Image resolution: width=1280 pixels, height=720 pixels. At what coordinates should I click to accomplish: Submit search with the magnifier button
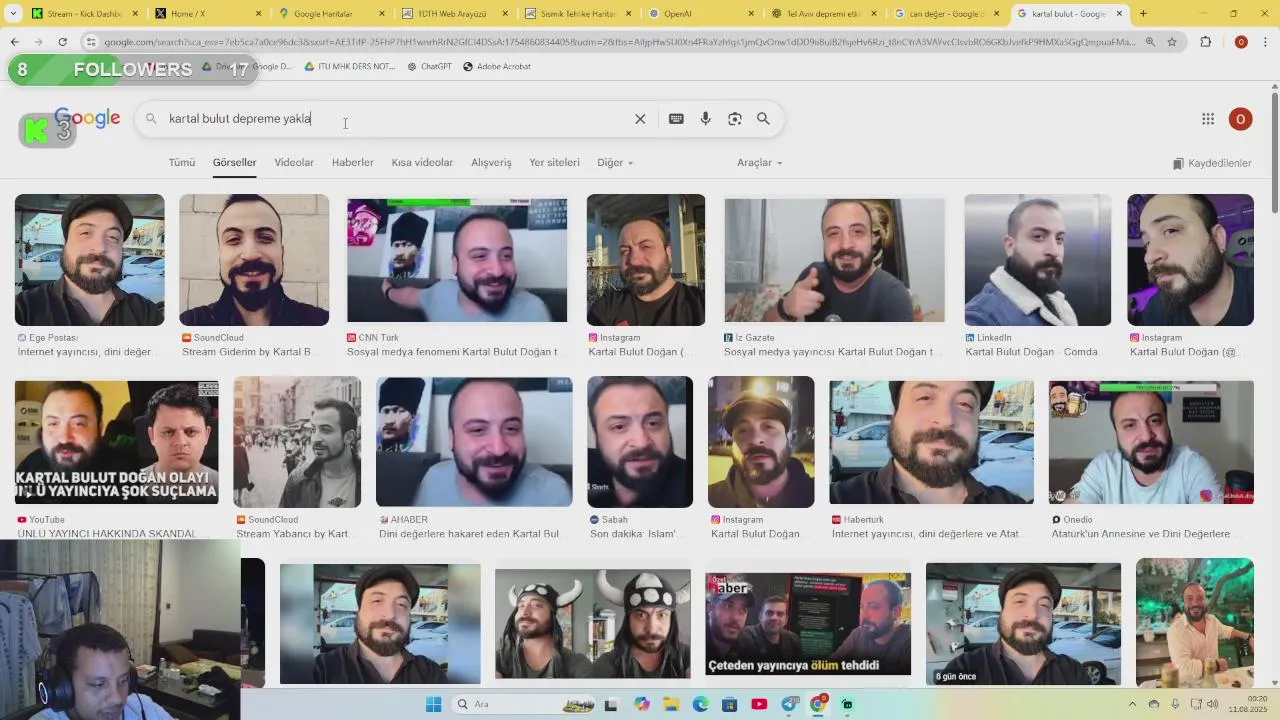pos(763,119)
